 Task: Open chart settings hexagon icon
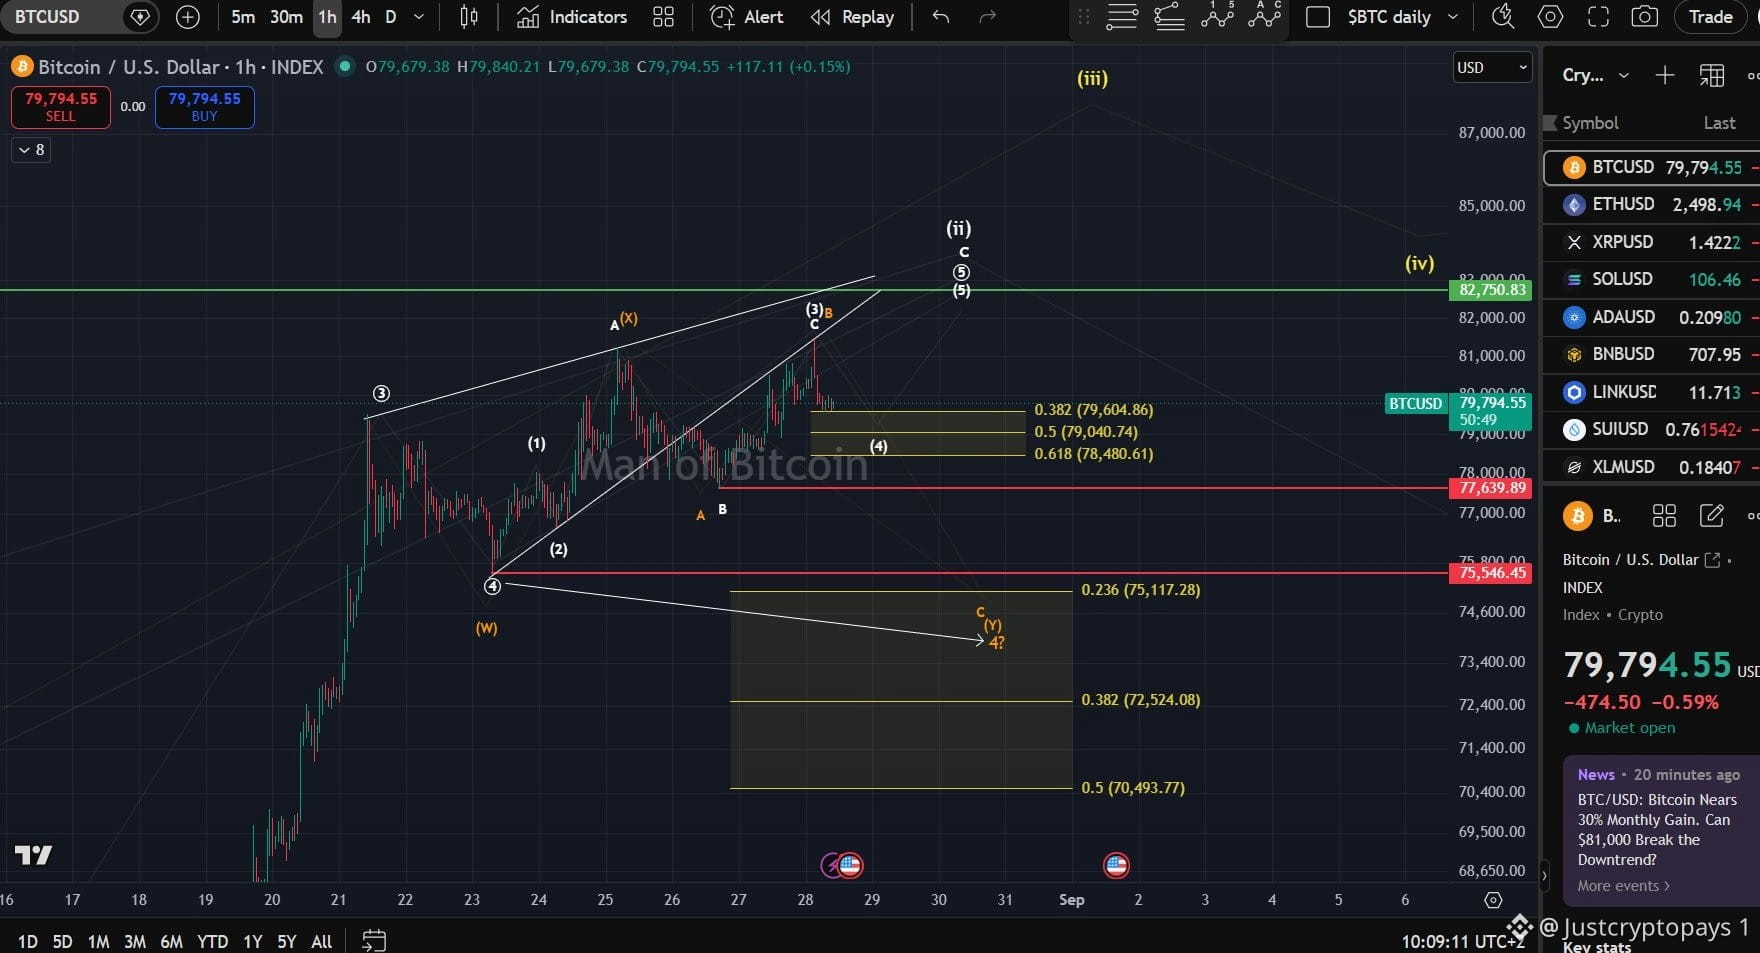[x=1550, y=17]
